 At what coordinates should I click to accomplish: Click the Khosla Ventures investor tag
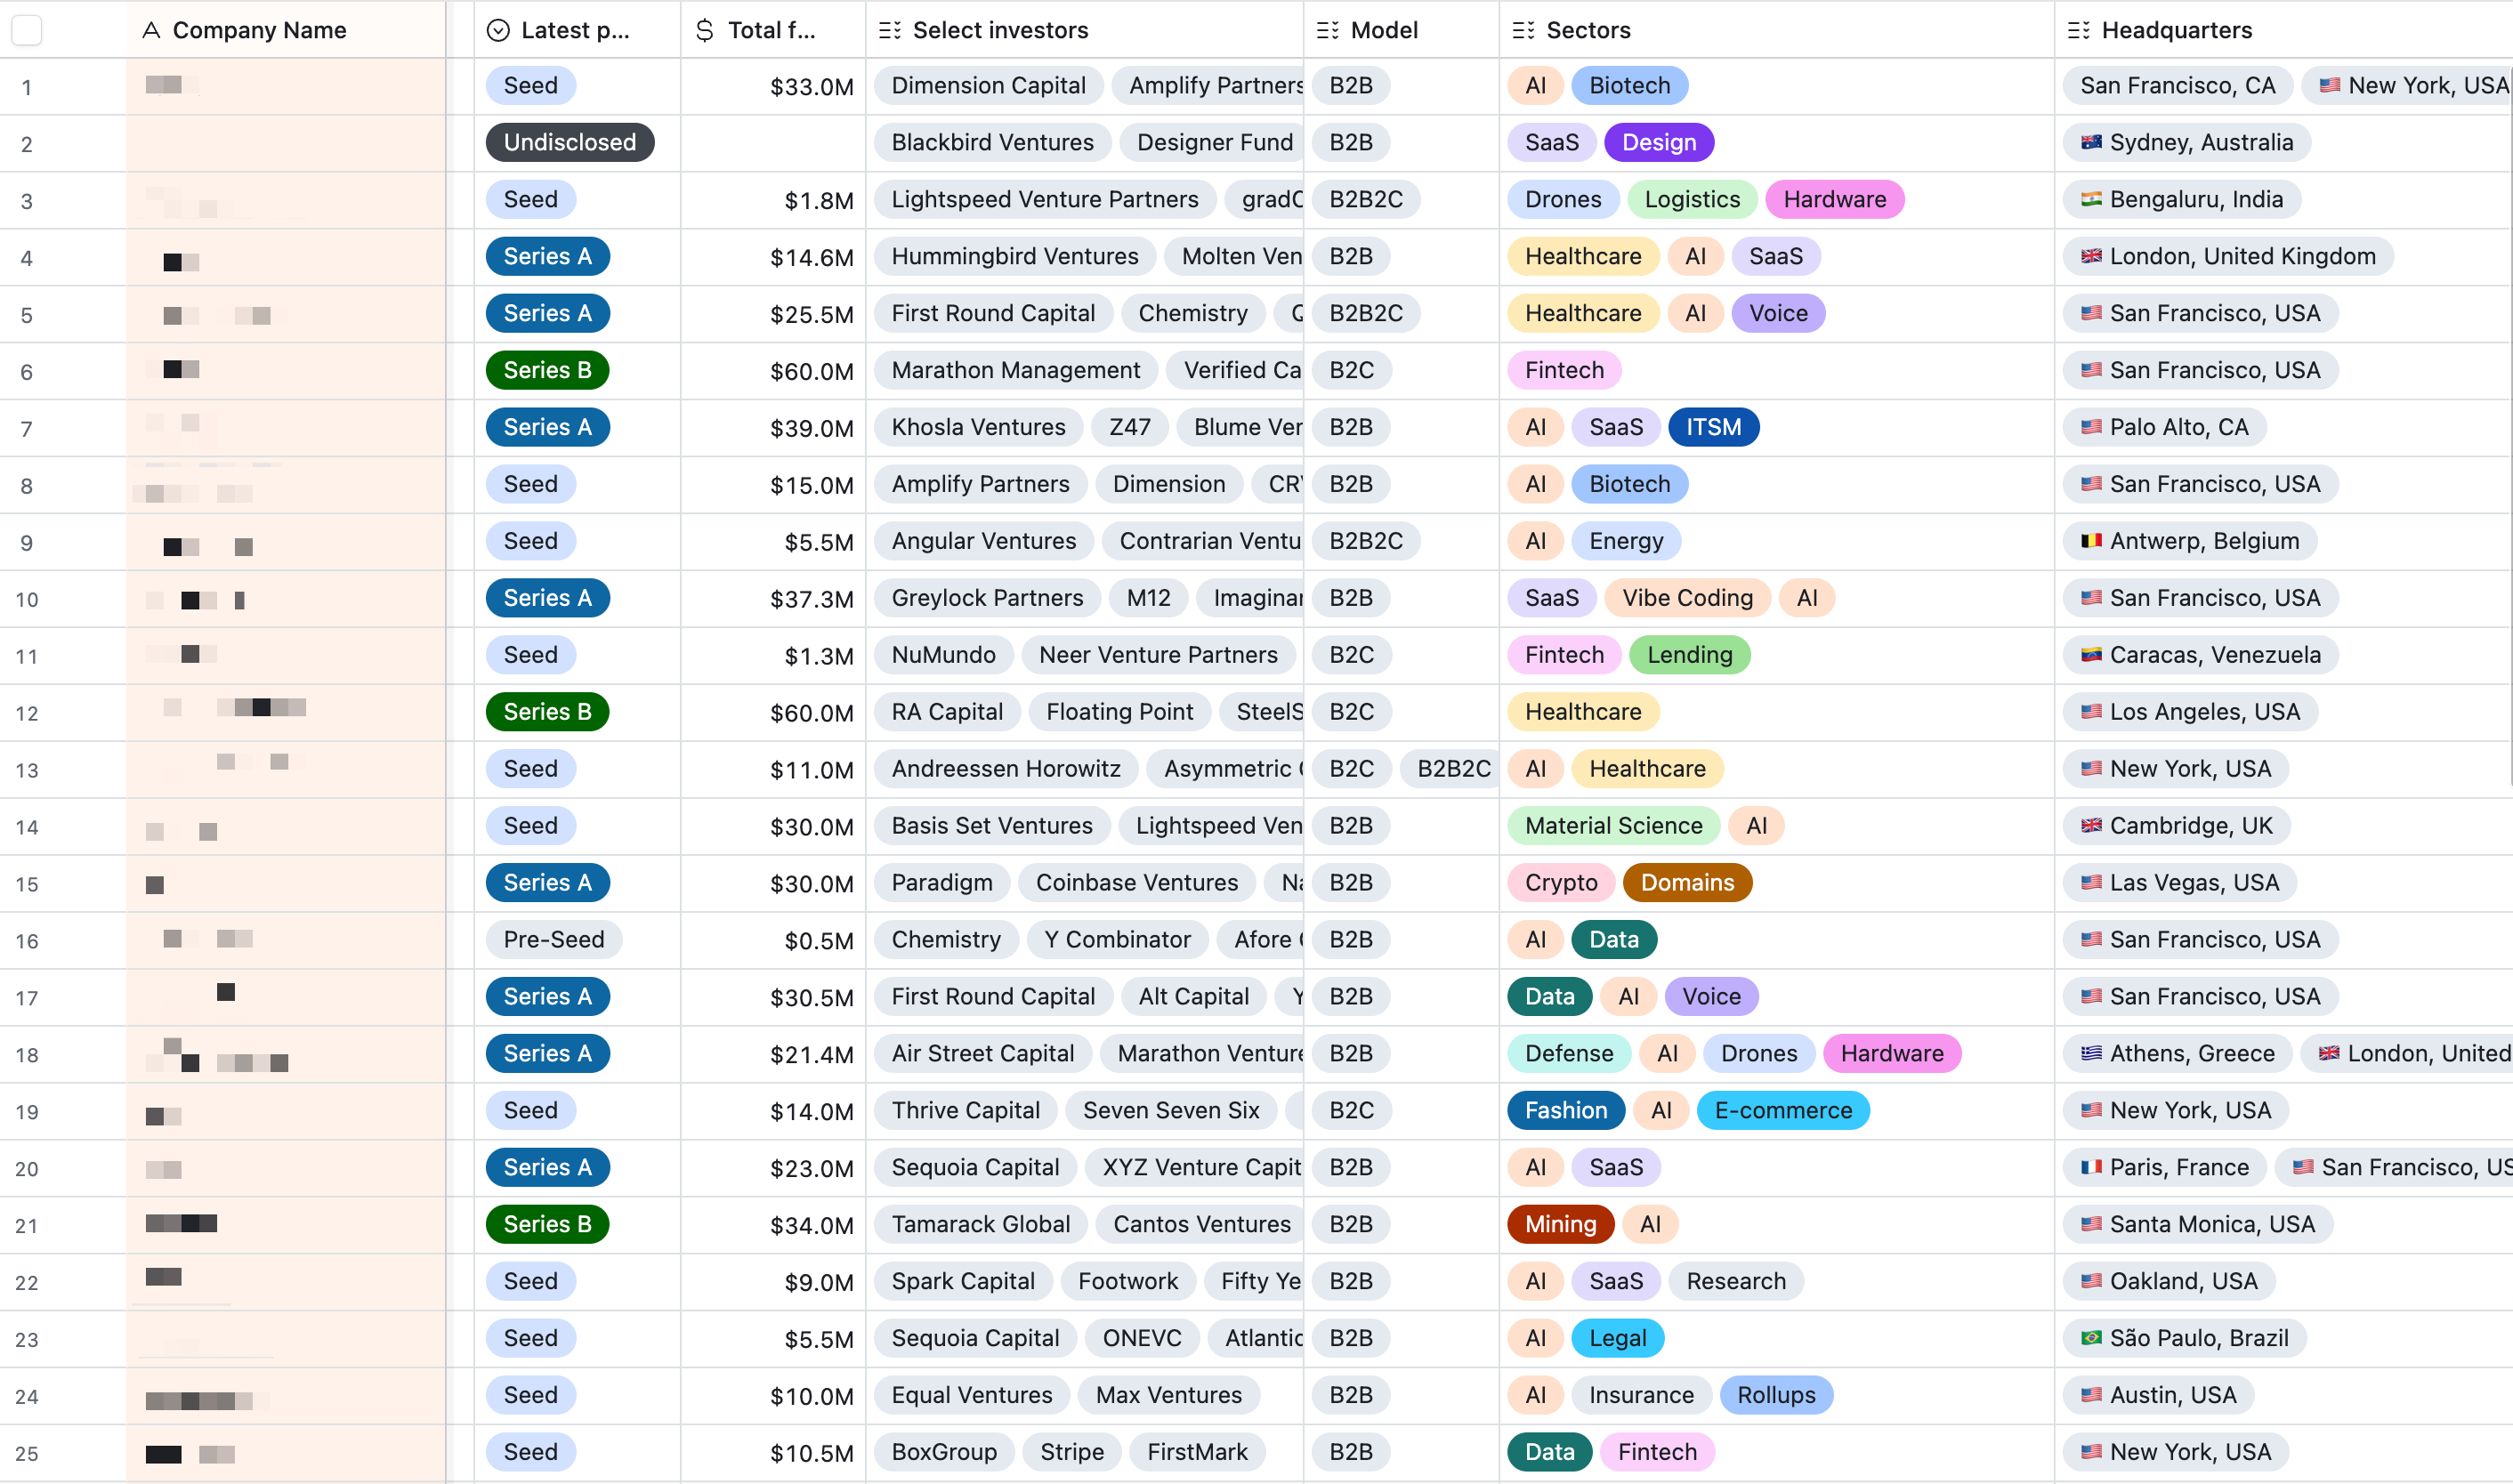tap(977, 427)
